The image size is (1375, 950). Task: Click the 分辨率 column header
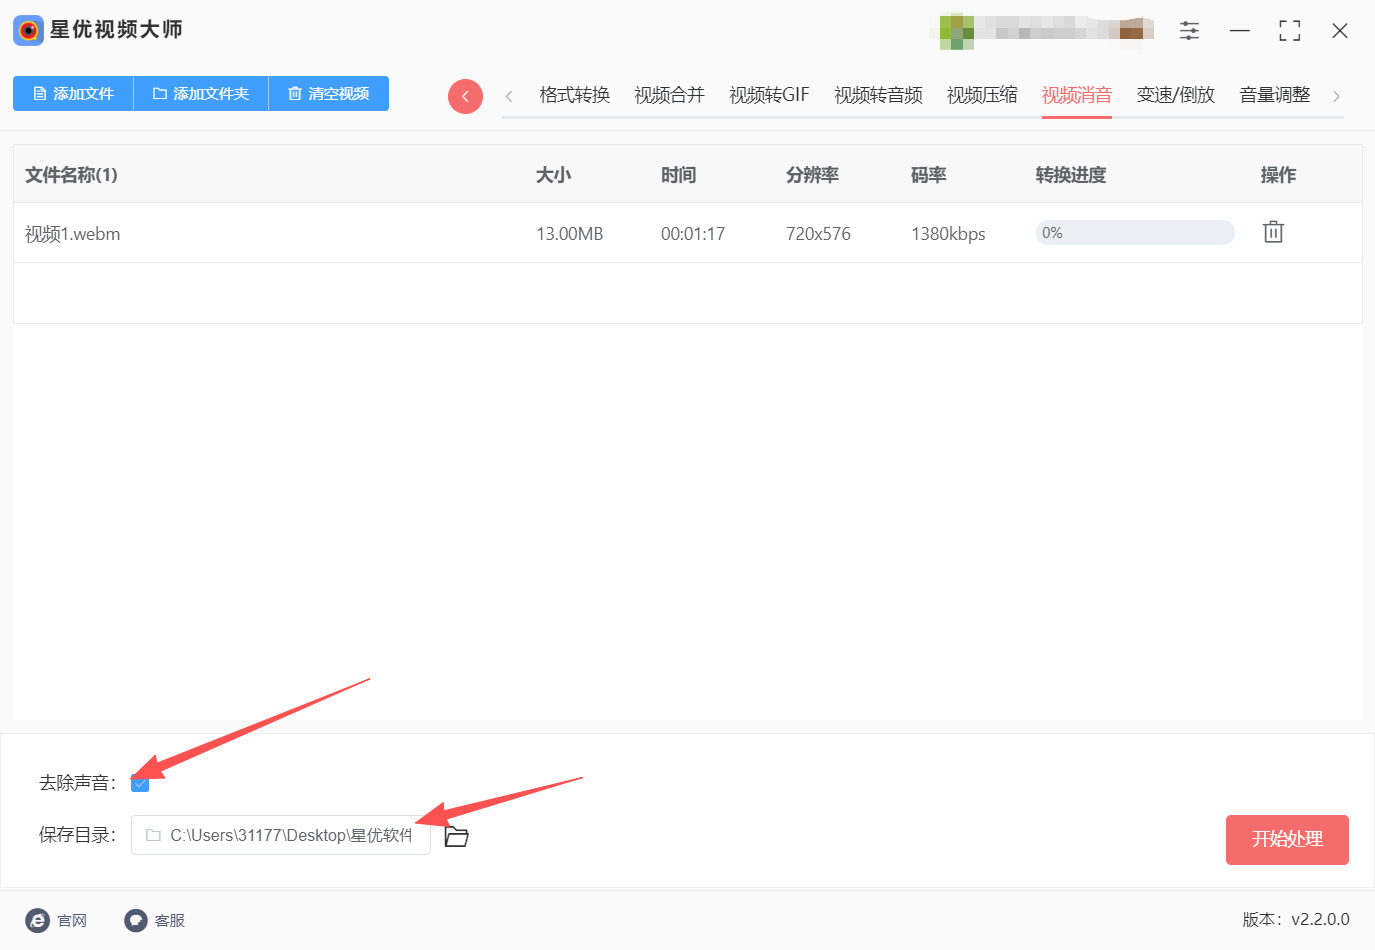812,175
